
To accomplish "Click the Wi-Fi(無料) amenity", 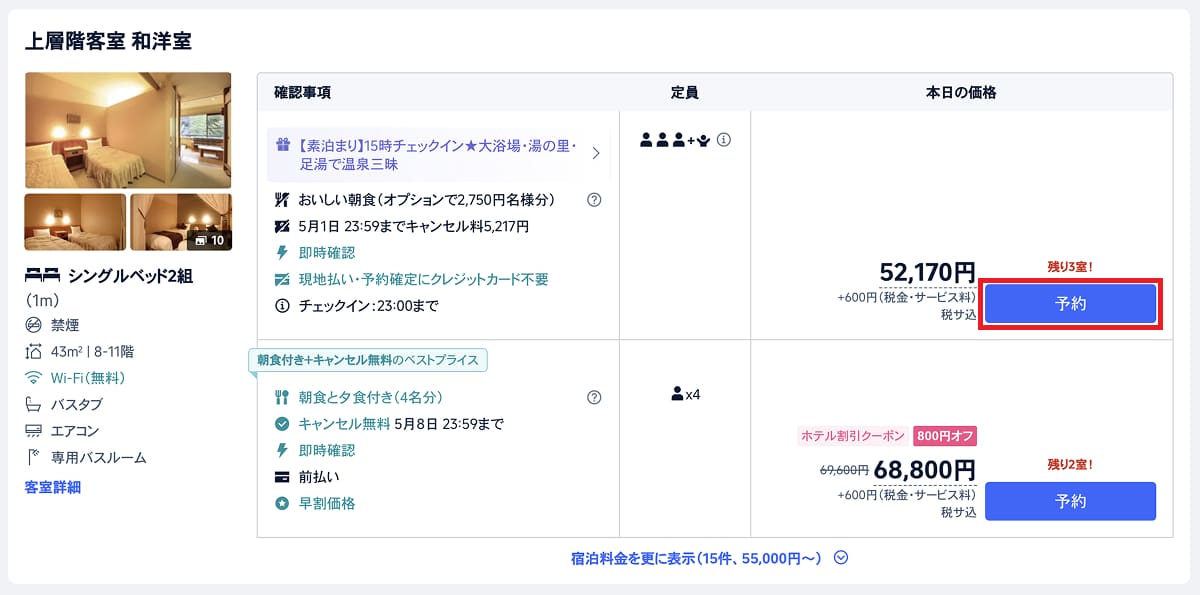I will tap(88, 378).
